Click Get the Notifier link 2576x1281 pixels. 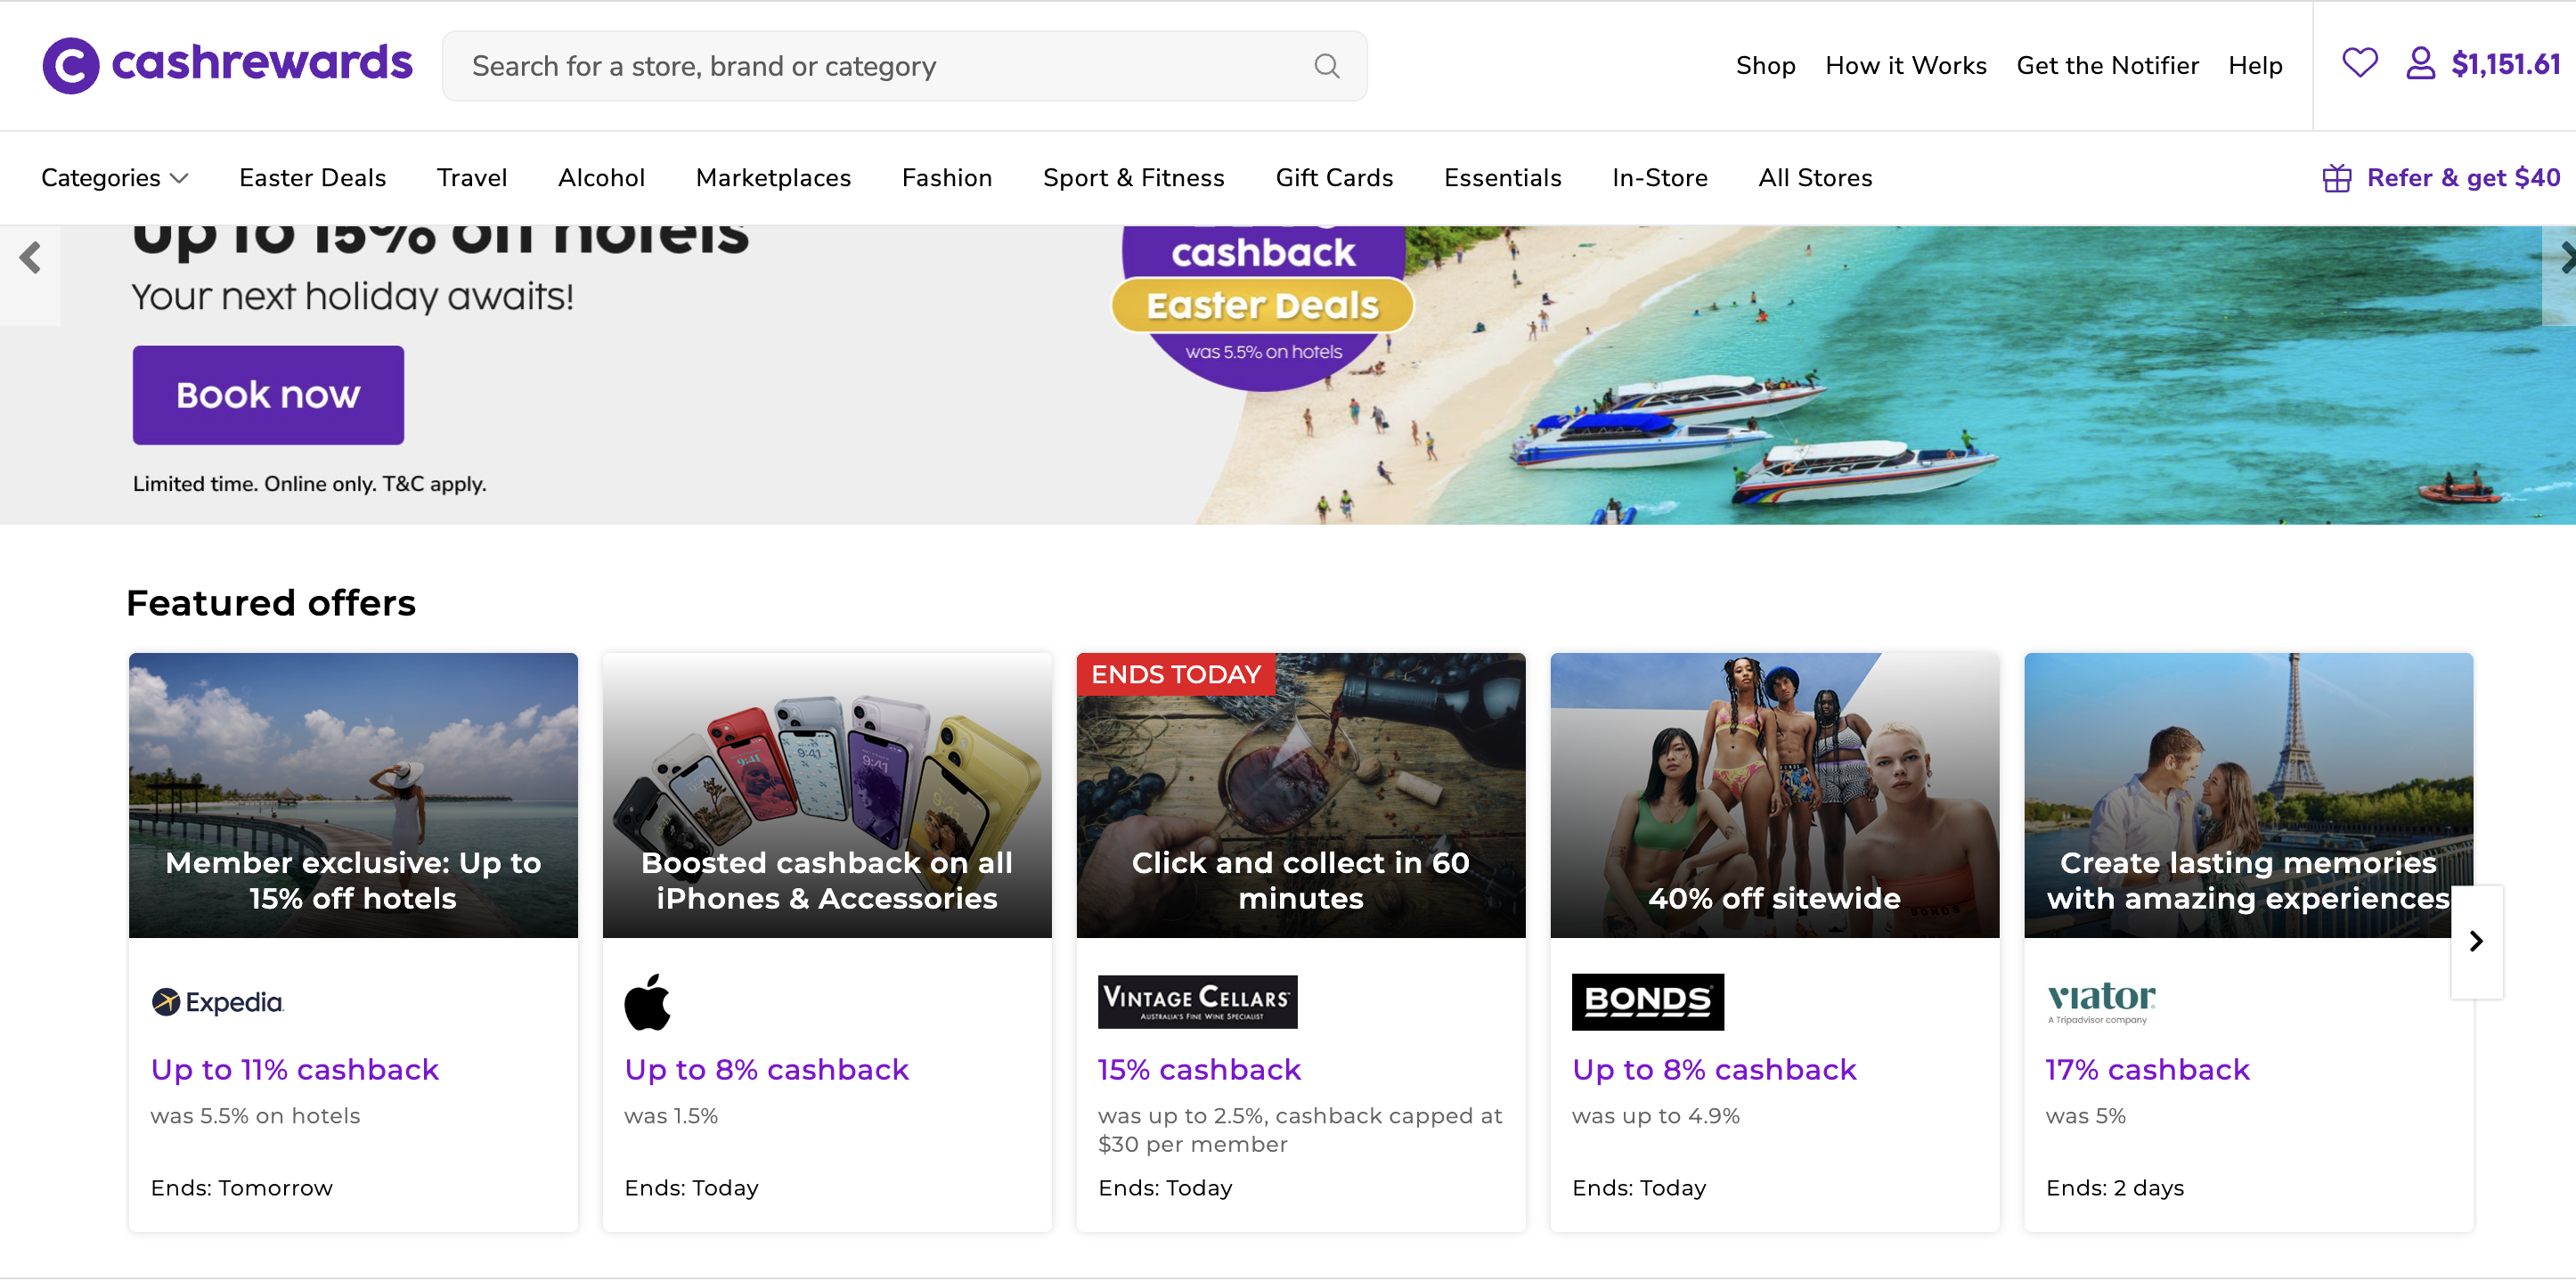(2107, 66)
